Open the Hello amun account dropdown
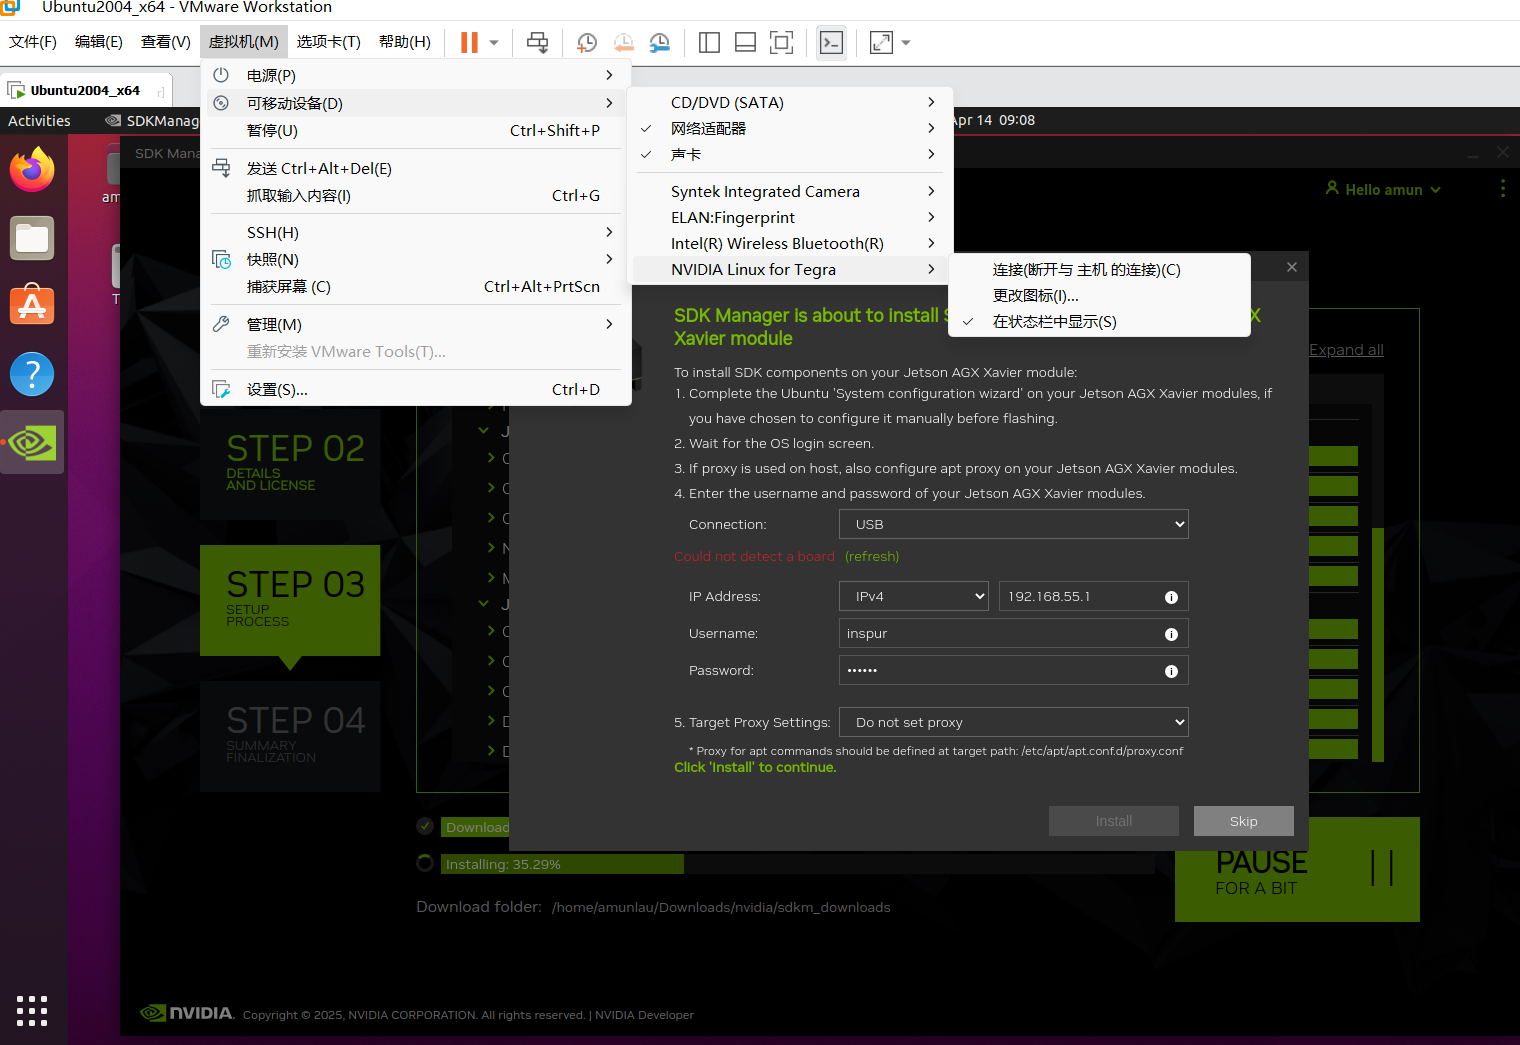Viewport: 1520px width, 1045px height. (1383, 189)
